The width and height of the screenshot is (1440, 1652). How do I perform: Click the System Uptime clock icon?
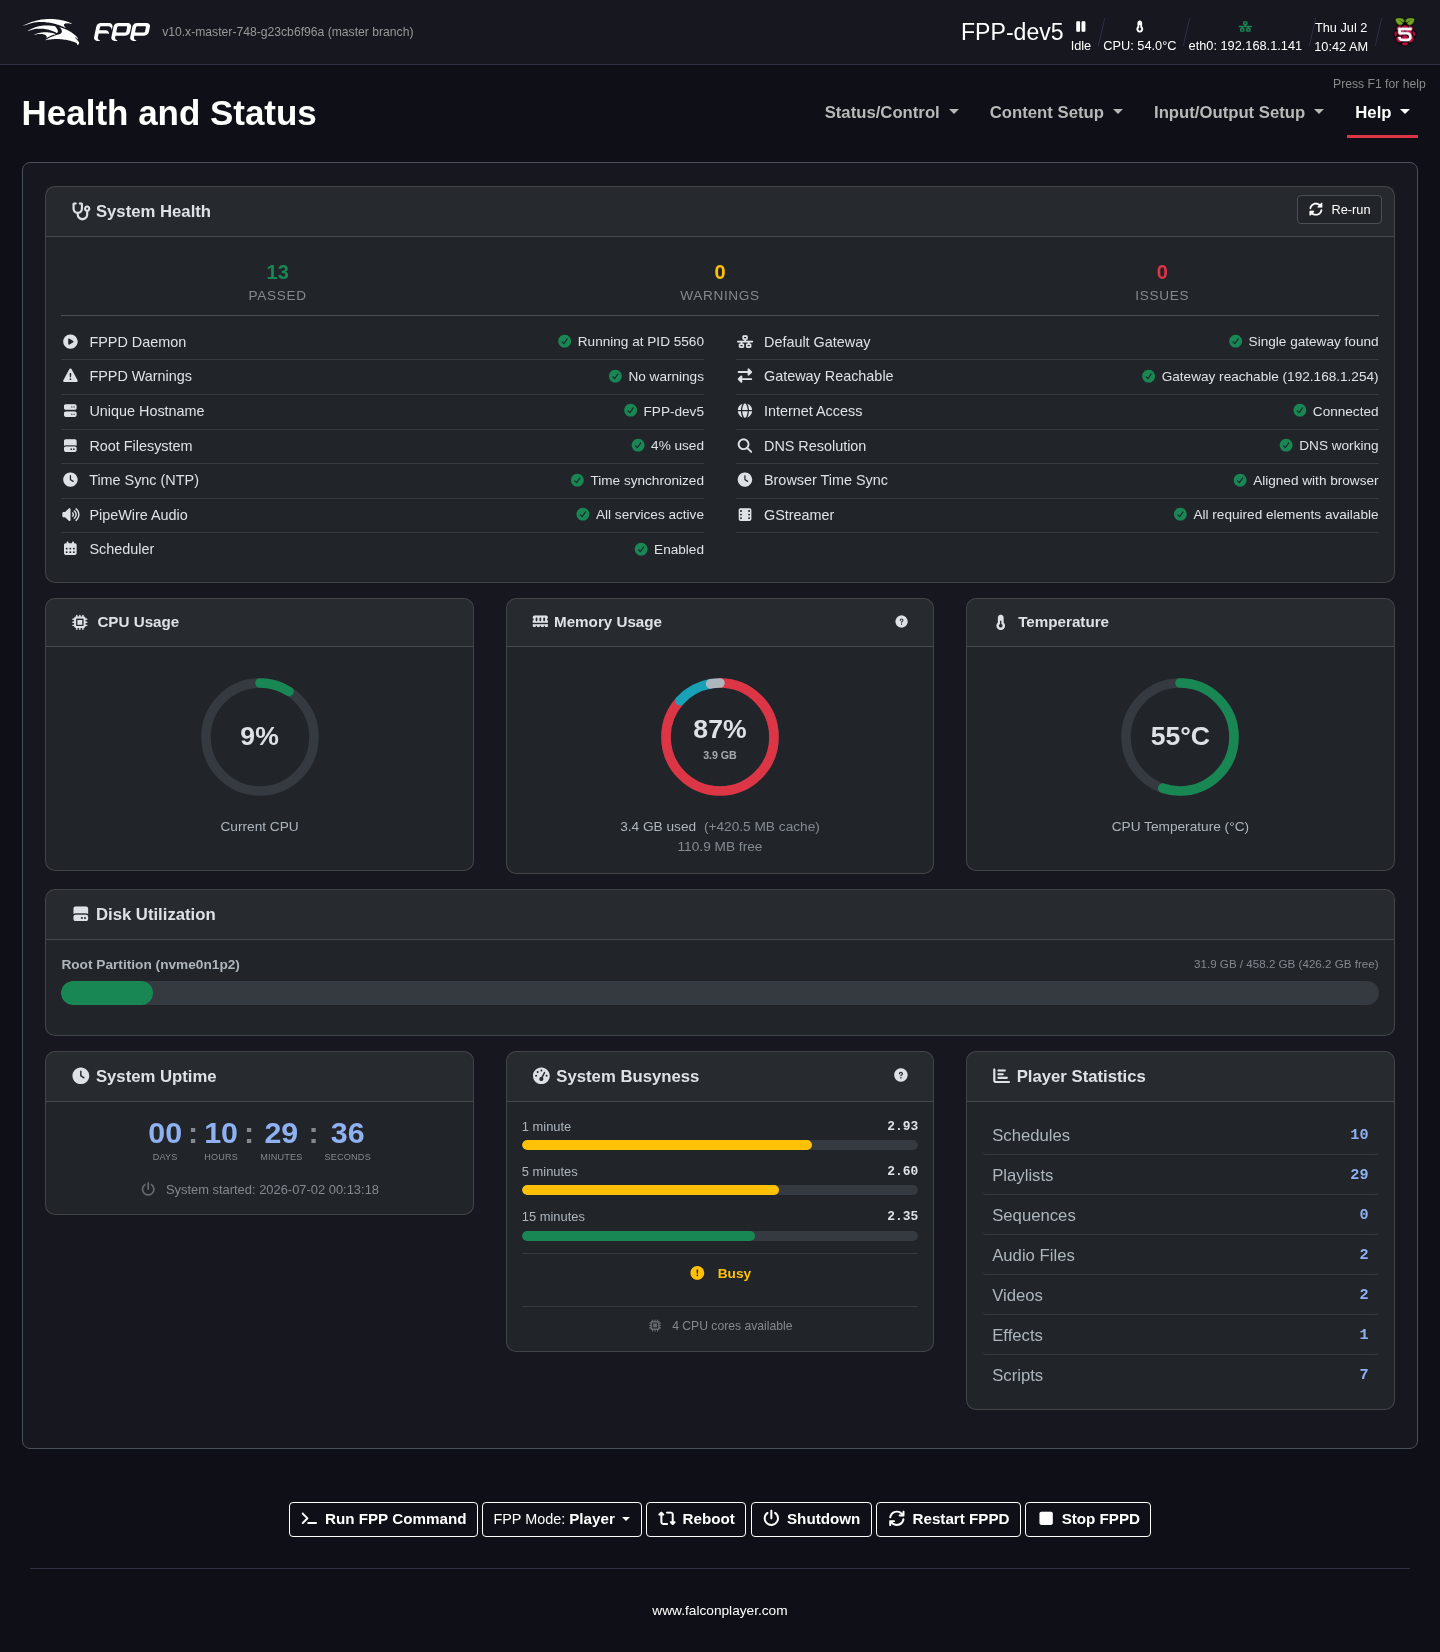click(x=81, y=1076)
